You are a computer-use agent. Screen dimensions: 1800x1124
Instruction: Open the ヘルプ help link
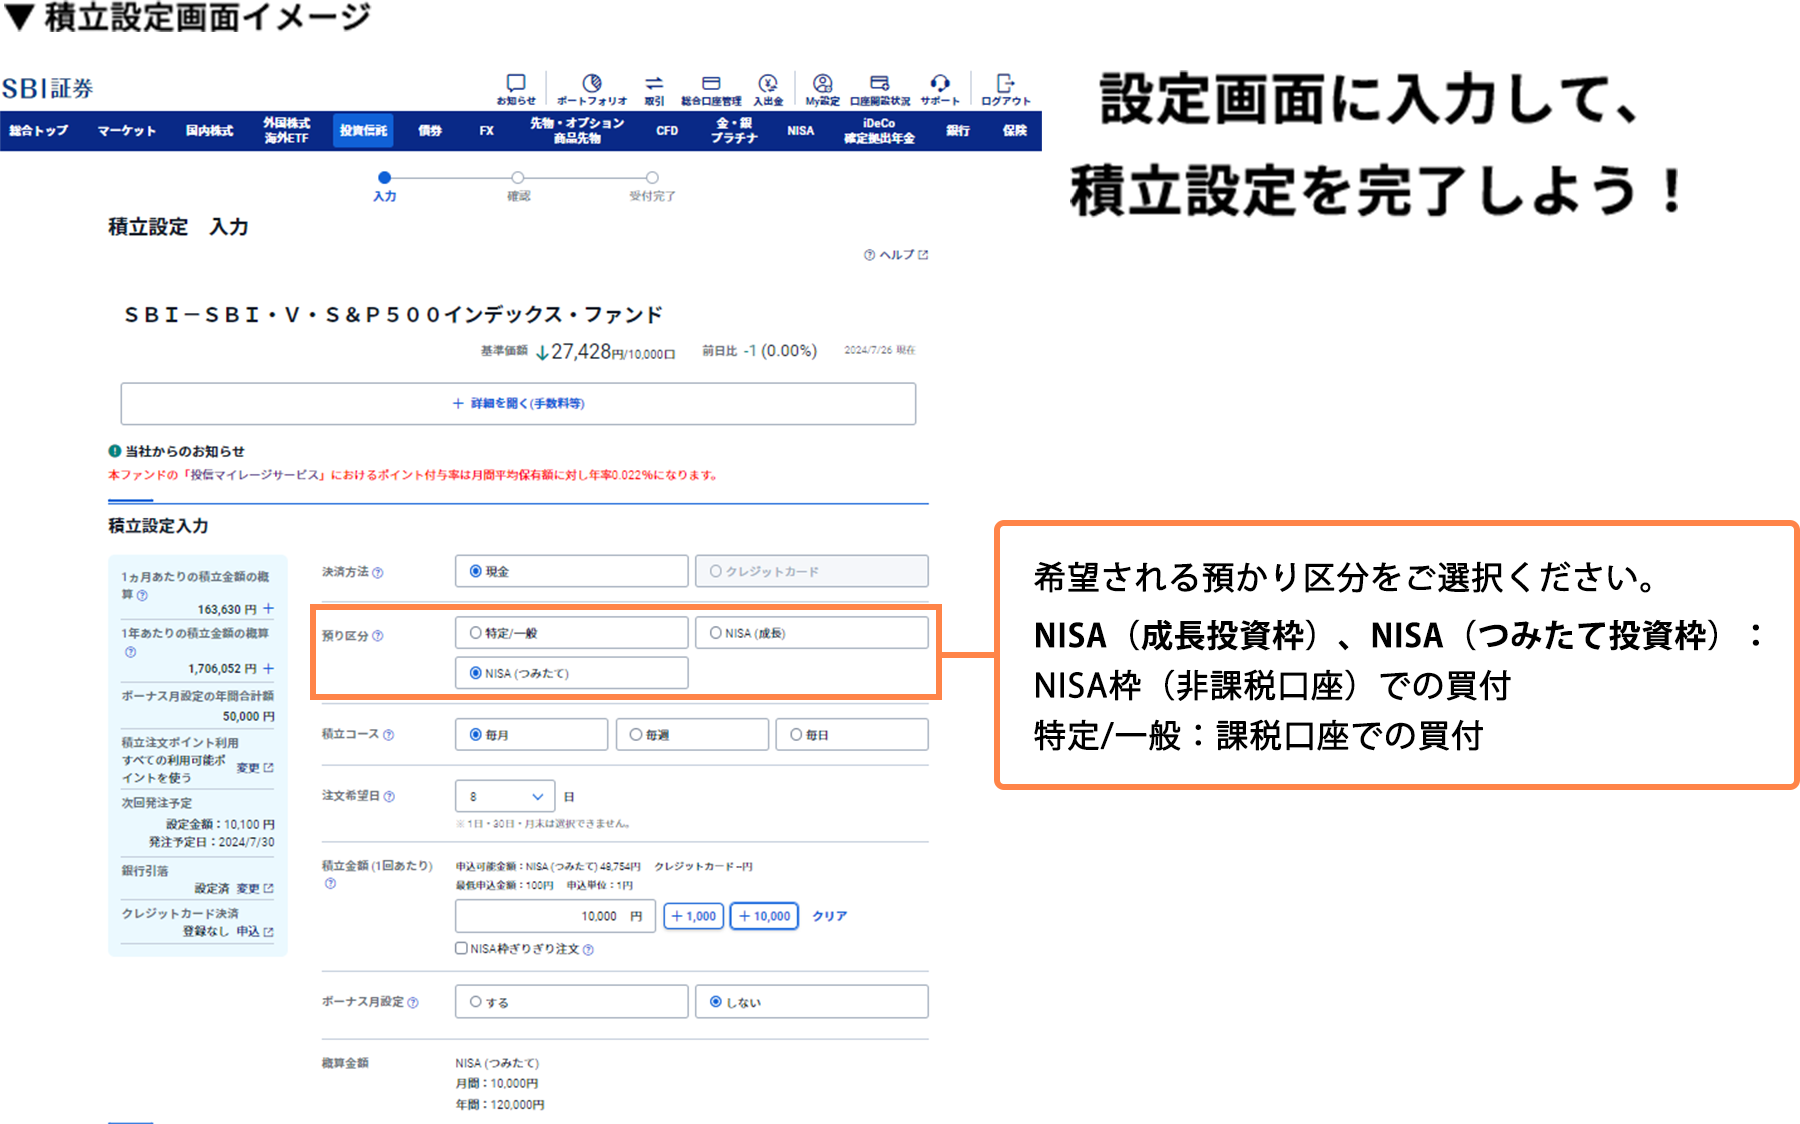coord(896,255)
